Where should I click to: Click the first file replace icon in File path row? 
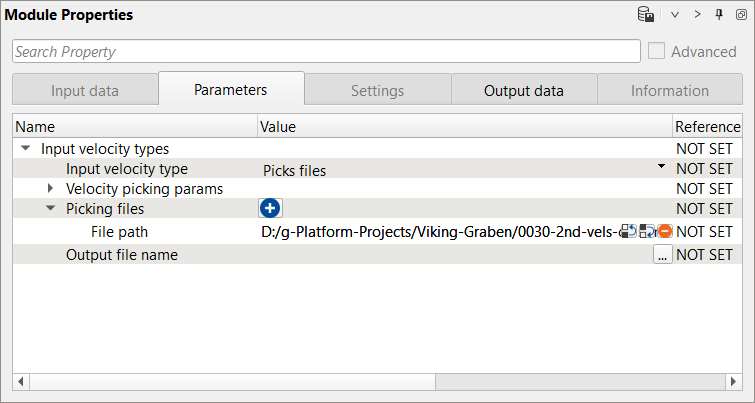(x=628, y=231)
